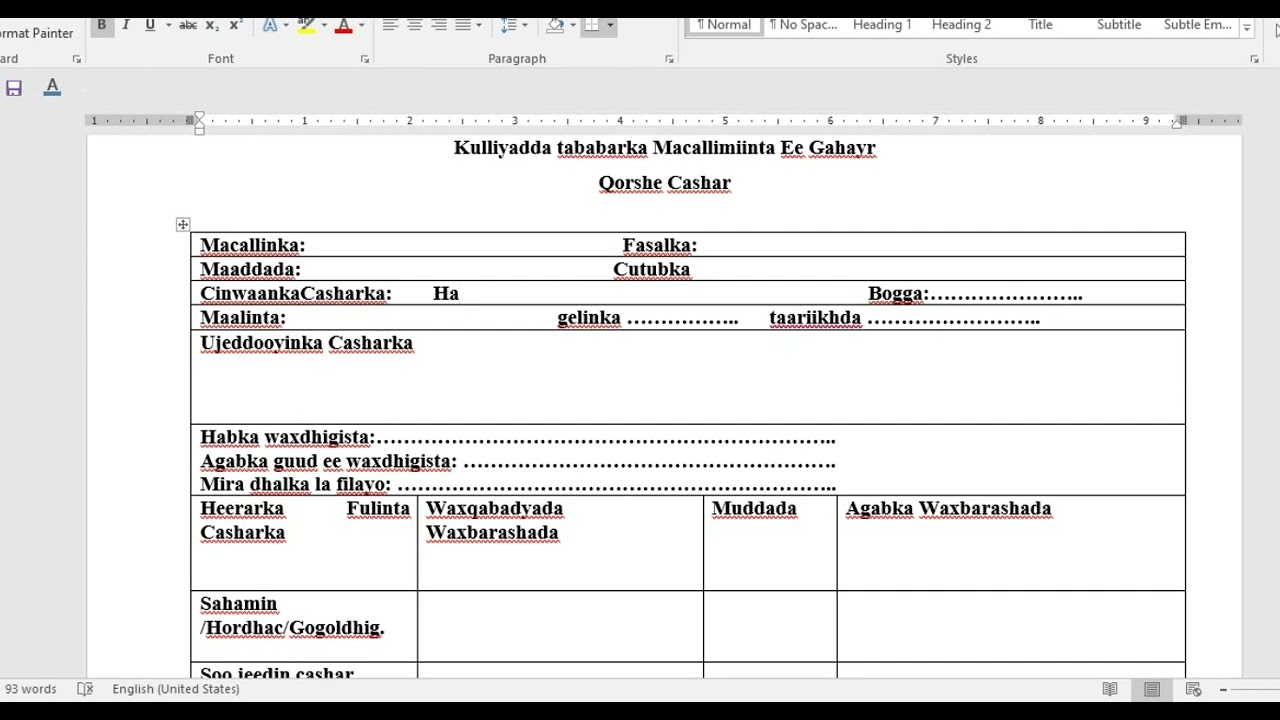Screen dimensions: 1280x720
Task: Apply the Subtle Emphasis style
Action: click(x=1197, y=25)
